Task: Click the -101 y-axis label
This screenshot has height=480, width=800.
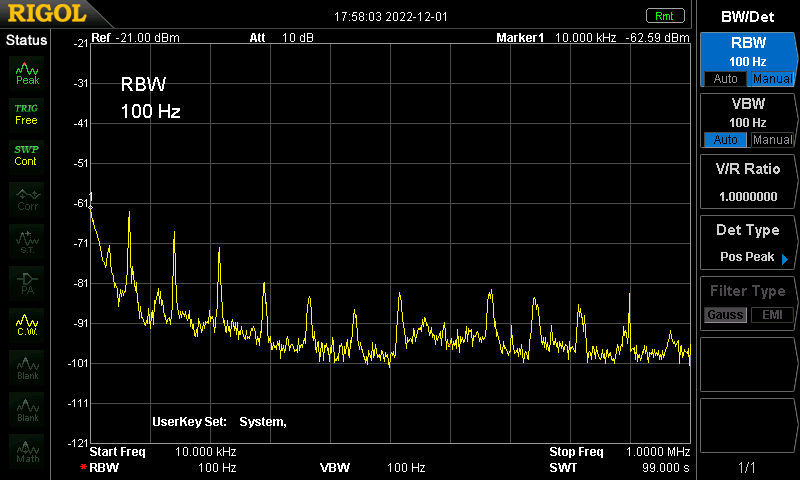Action: click(x=78, y=363)
